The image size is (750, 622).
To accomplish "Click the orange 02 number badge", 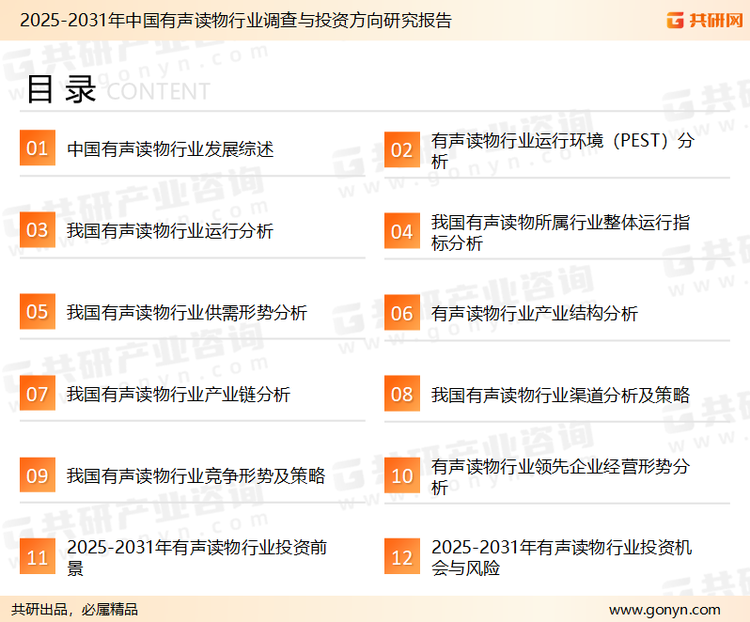I will click(x=402, y=150).
